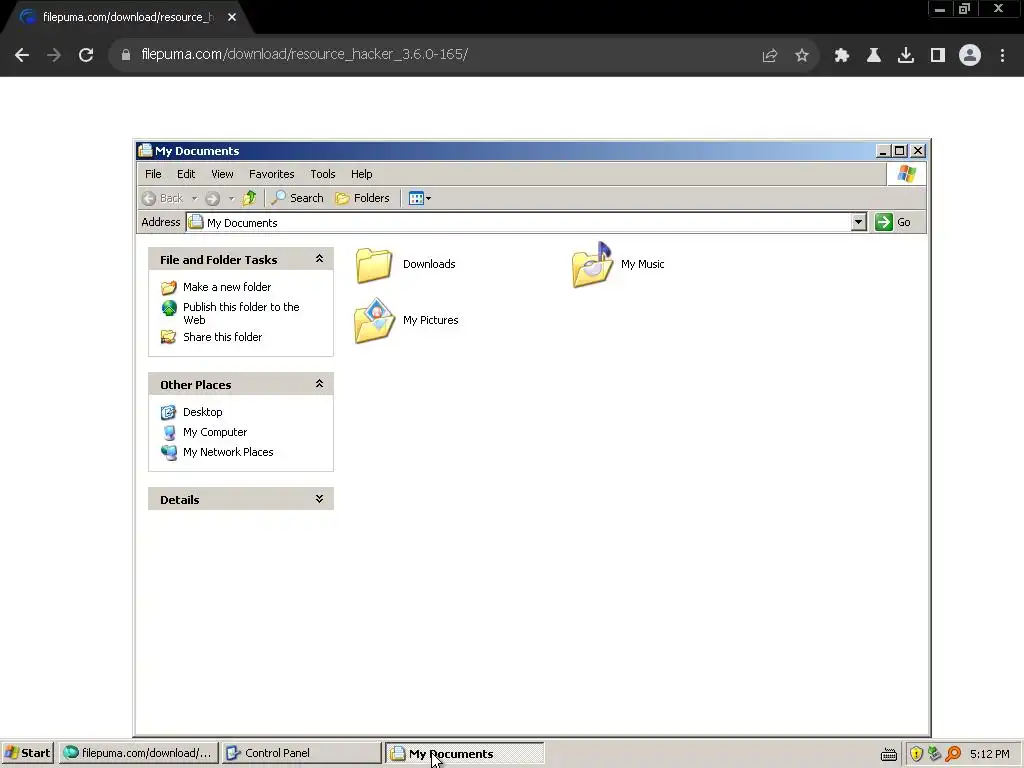Image resolution: width=1024 pixels, height=768 pixels.
Task: Open the Chrome three-dot menu
Action: pos(1002,56)
